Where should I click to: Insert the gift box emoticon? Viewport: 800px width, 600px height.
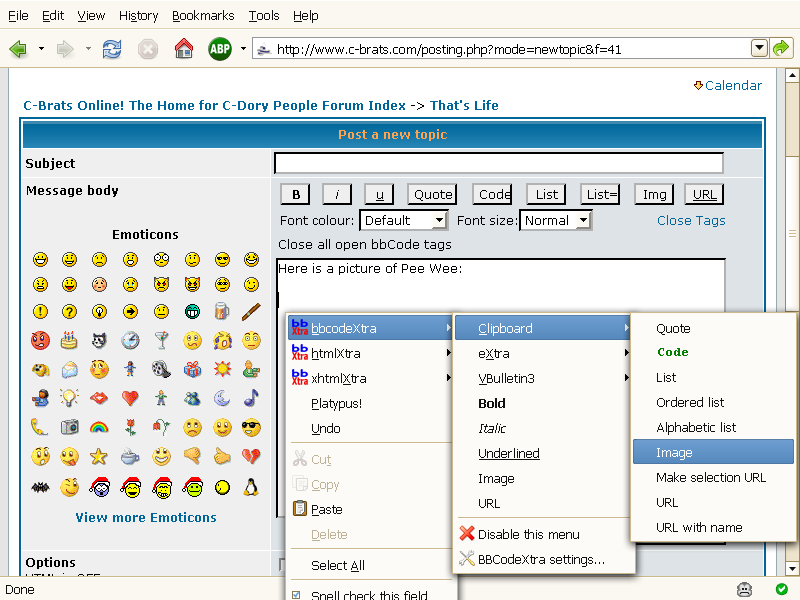point(192,368)
